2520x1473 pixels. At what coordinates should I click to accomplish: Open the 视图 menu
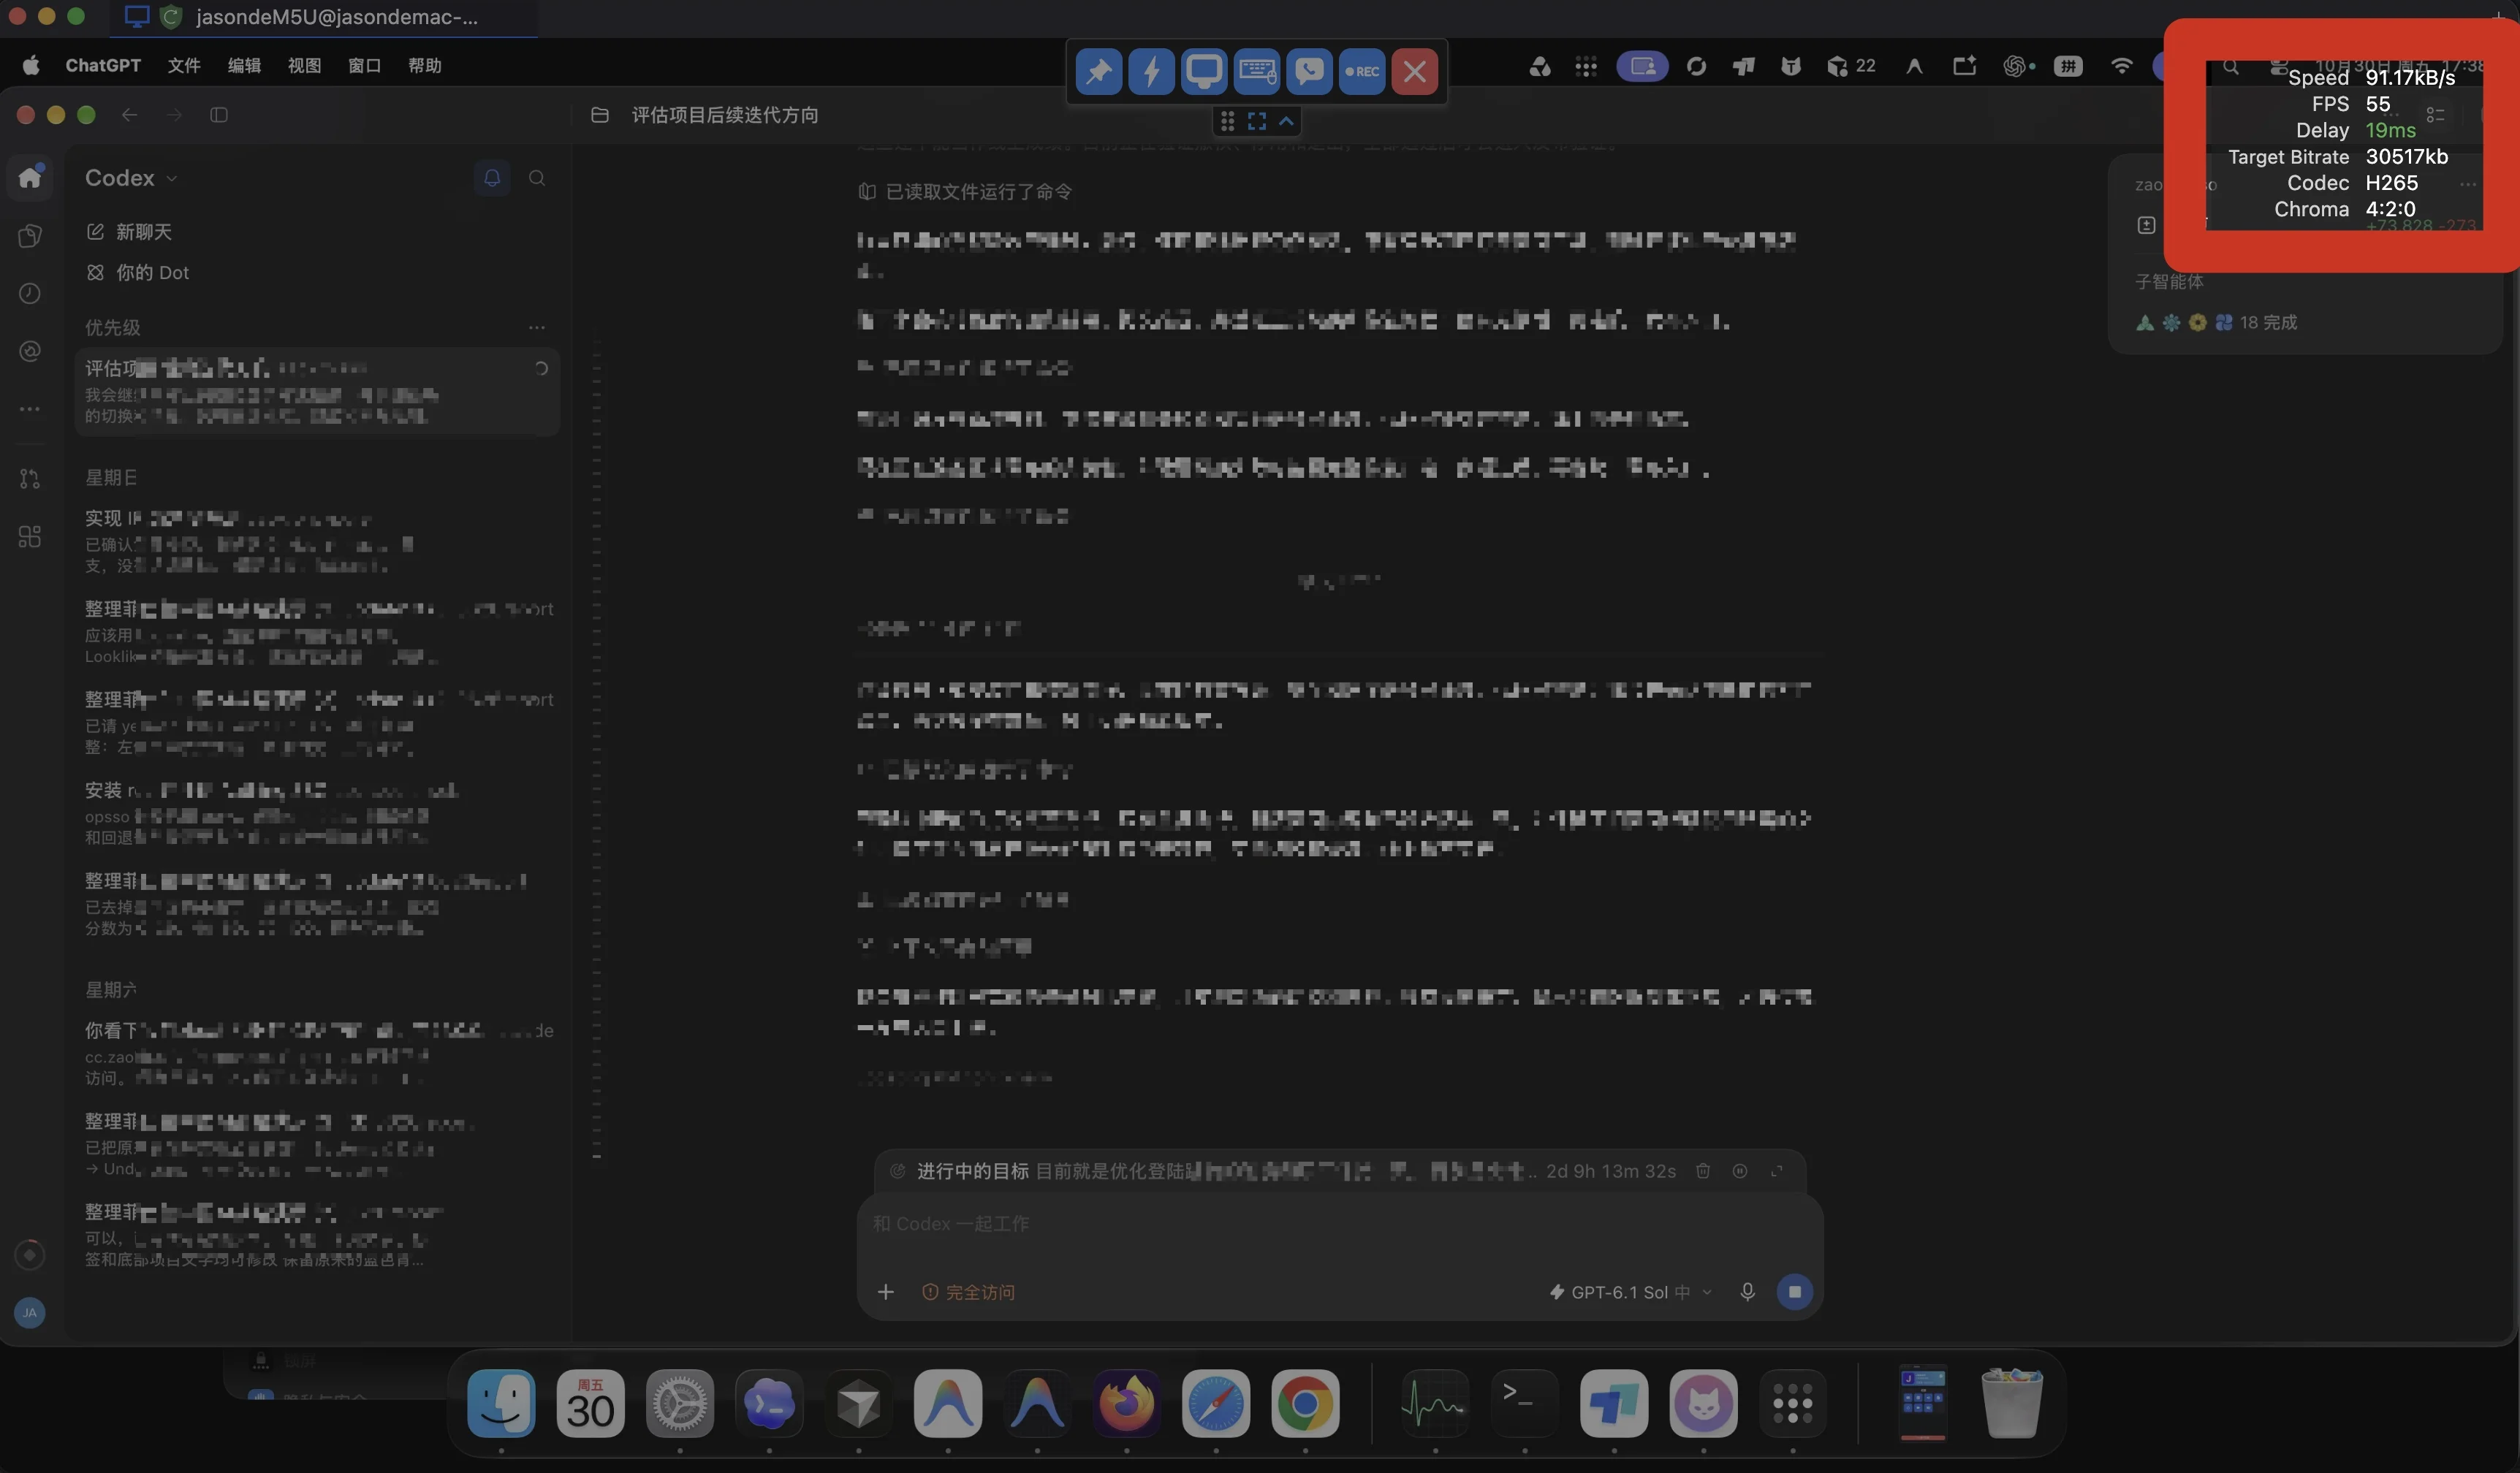304,66
